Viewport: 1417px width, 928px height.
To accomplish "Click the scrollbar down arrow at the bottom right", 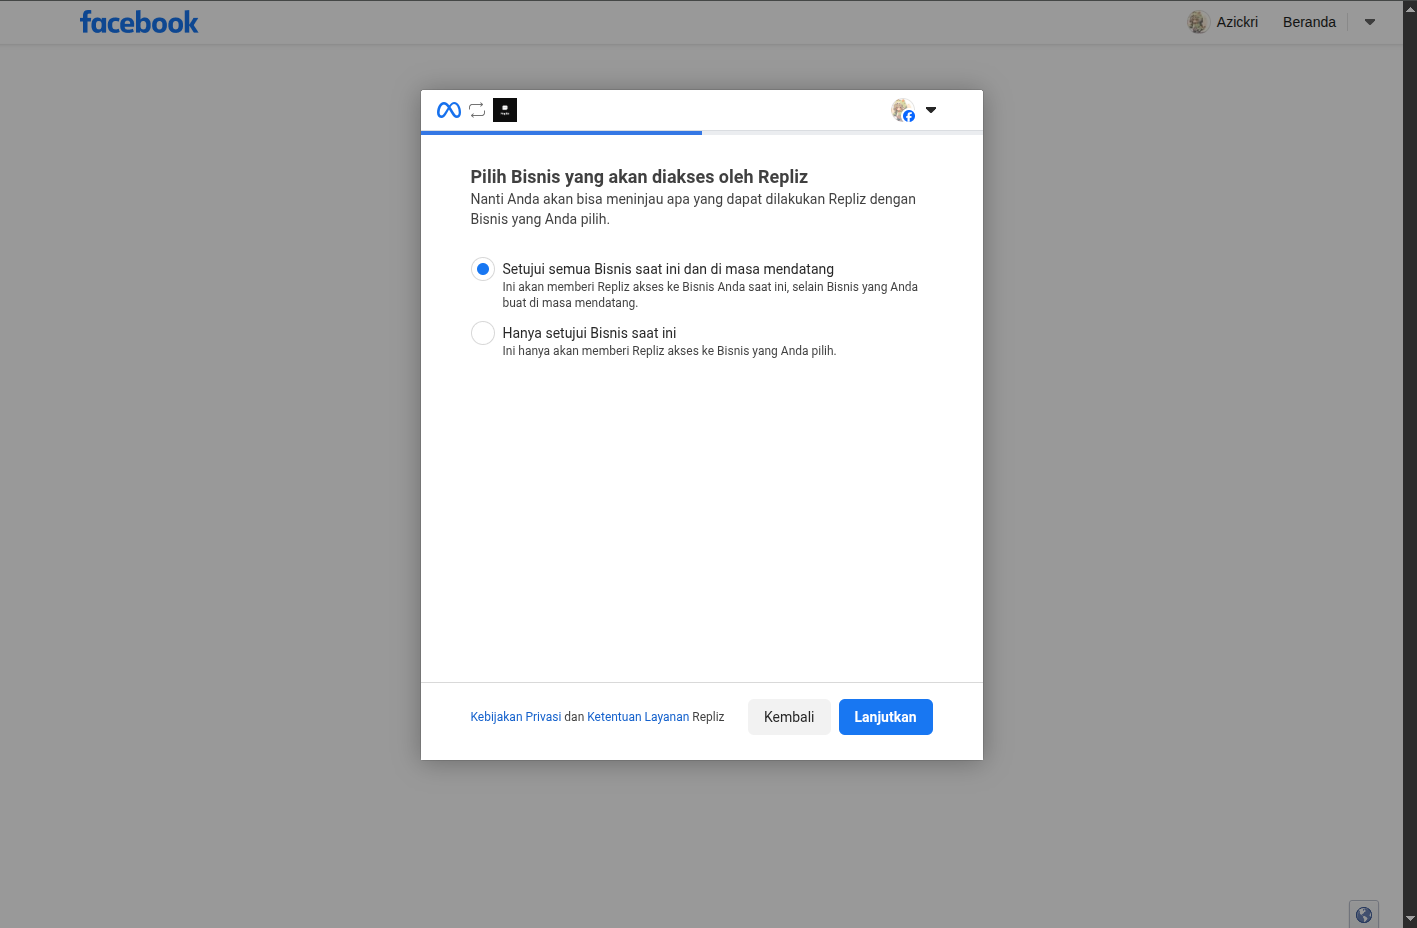I will [1410, 918].
